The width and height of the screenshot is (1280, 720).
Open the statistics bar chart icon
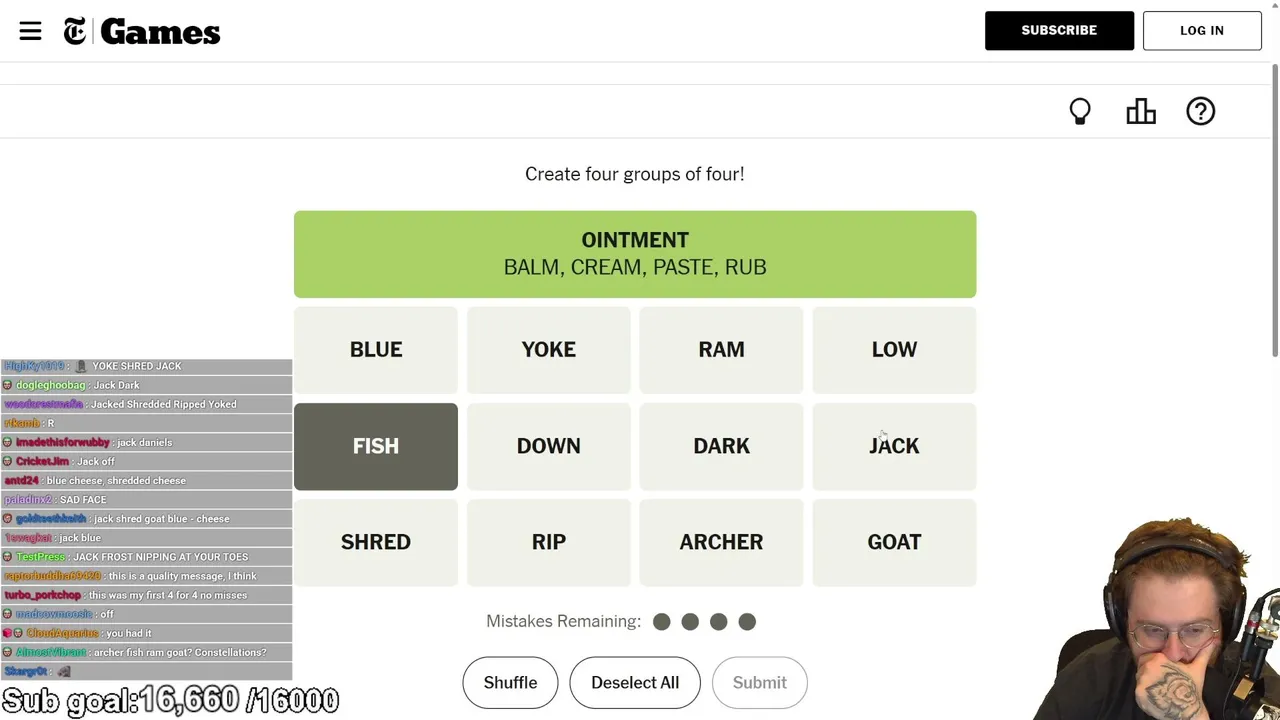point(1141,111)
